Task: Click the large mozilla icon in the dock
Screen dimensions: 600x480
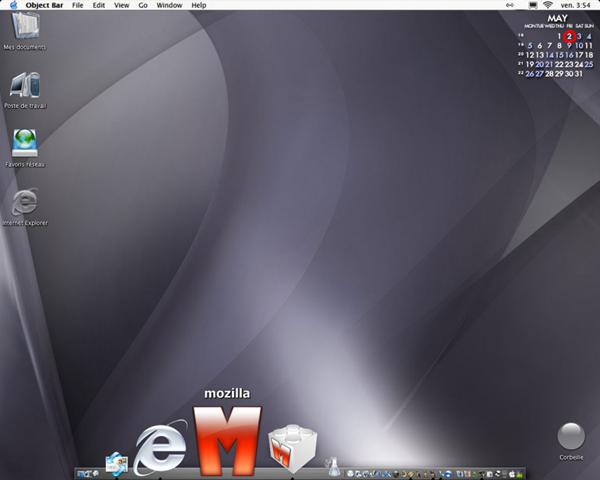Action: click(x=228, y=440)
